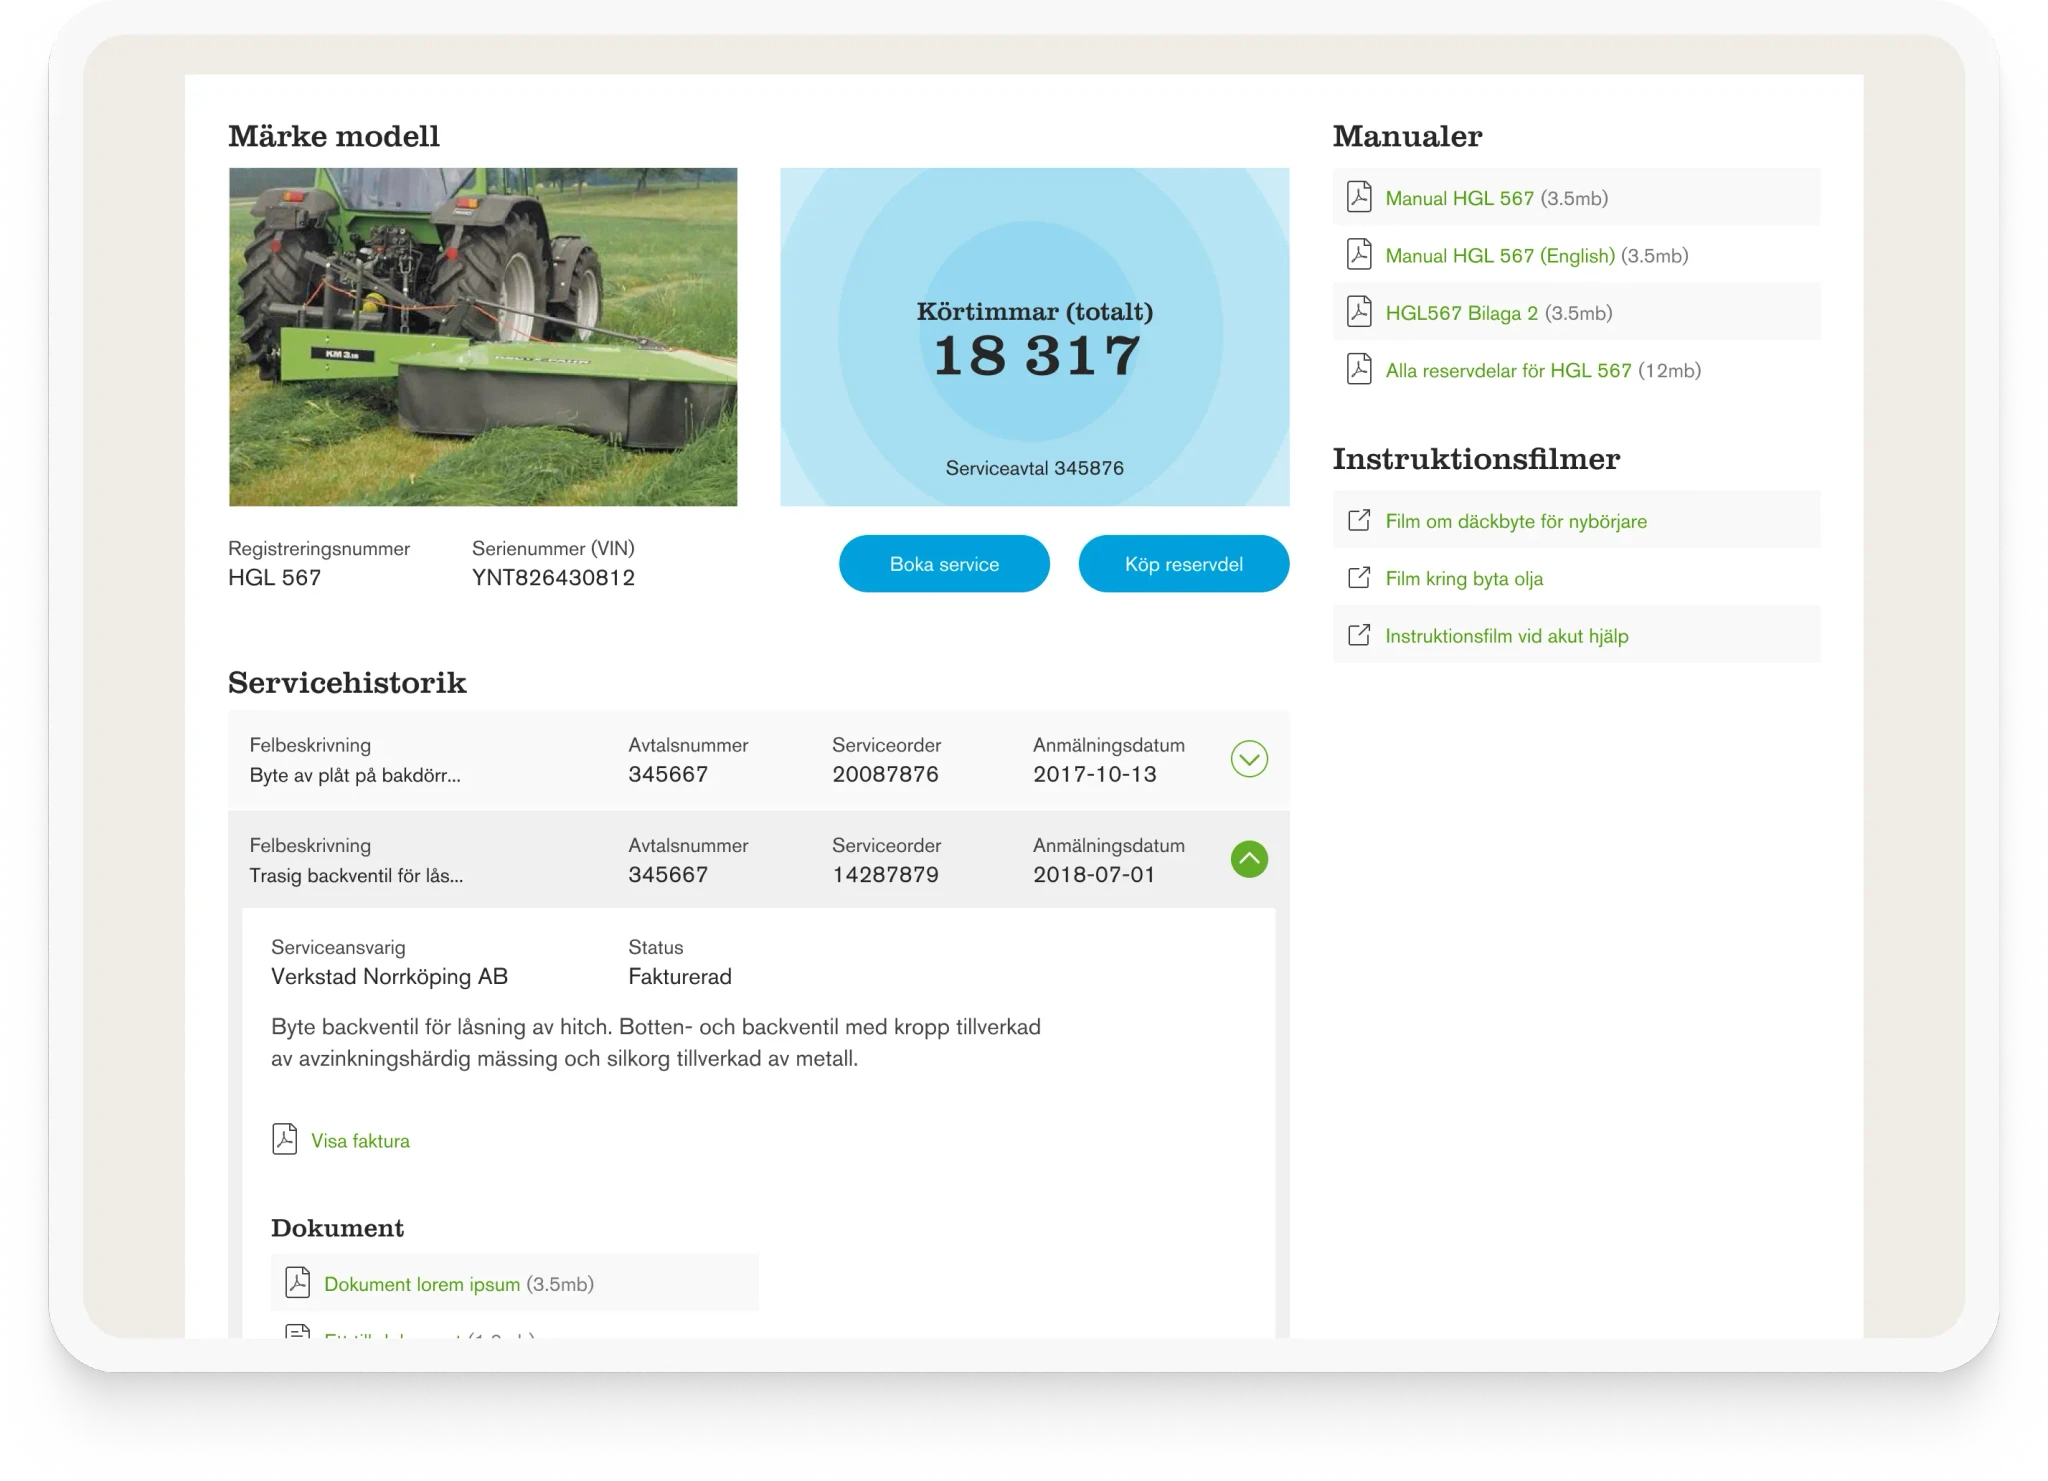Click PDF icon next to Manual HGL 567 (English)
The height and width of the screenshot is (1481, 2048).
tap(1358, 254)
